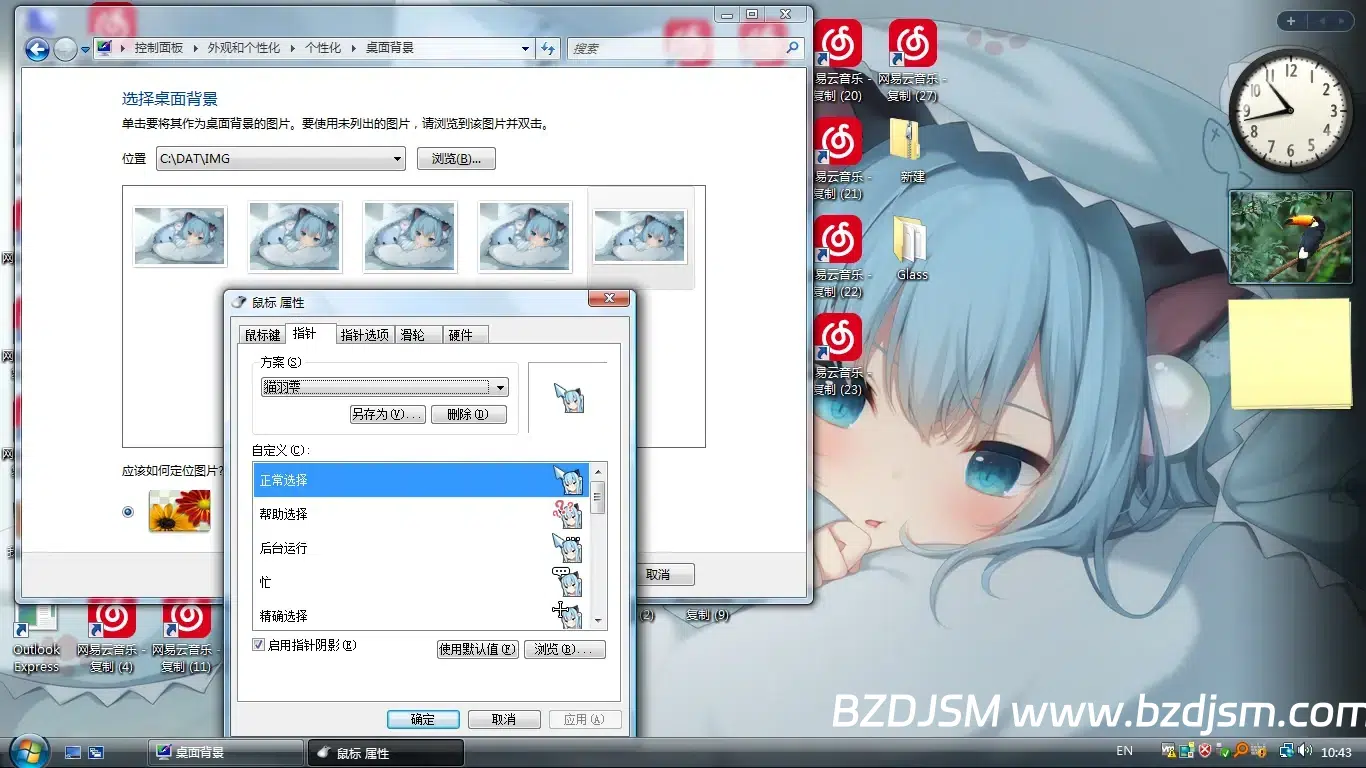Image resolution: width=1366 pixels, height=768 pixels.
Task: Select the 网易云音乐 - 复制 (11) desktop icon
Action: point(186,636)
